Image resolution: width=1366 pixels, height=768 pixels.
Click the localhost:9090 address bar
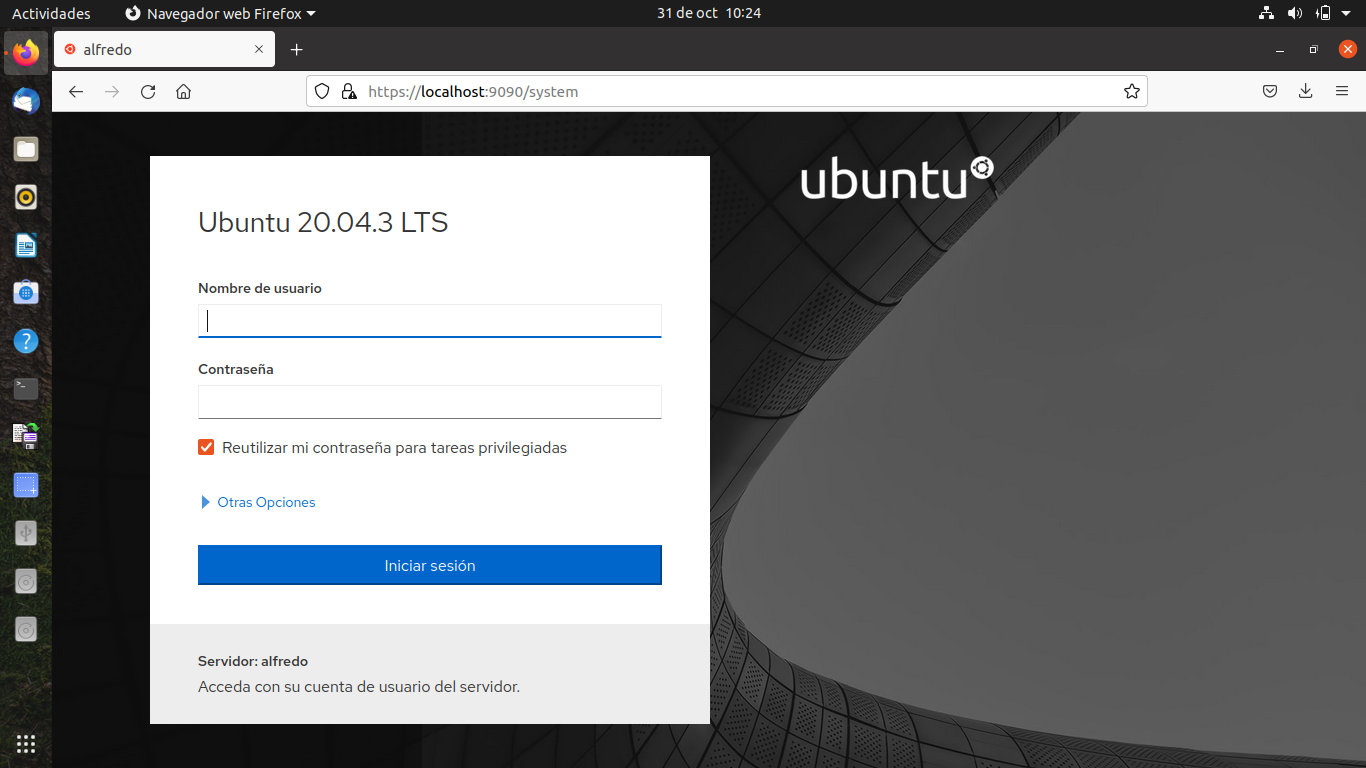pyautogui.click(x=727, y=91)
